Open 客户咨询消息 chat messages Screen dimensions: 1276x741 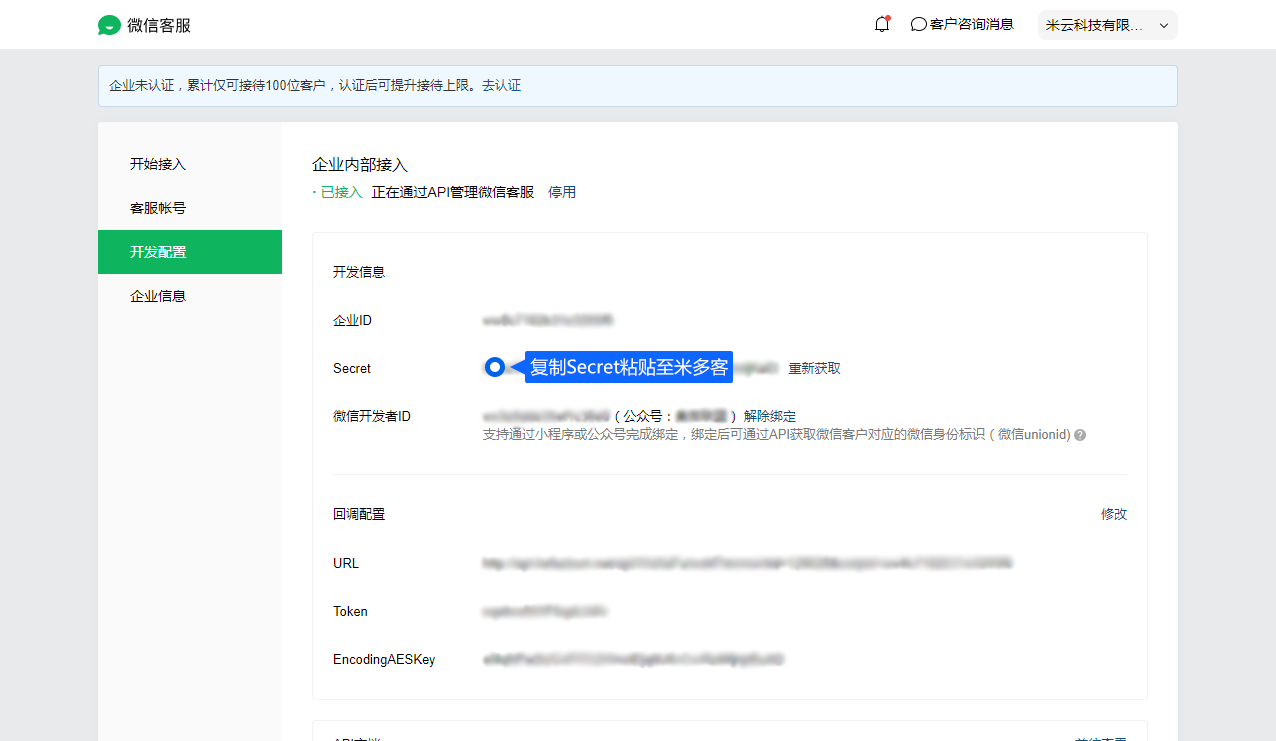click(x=962, y=25)
